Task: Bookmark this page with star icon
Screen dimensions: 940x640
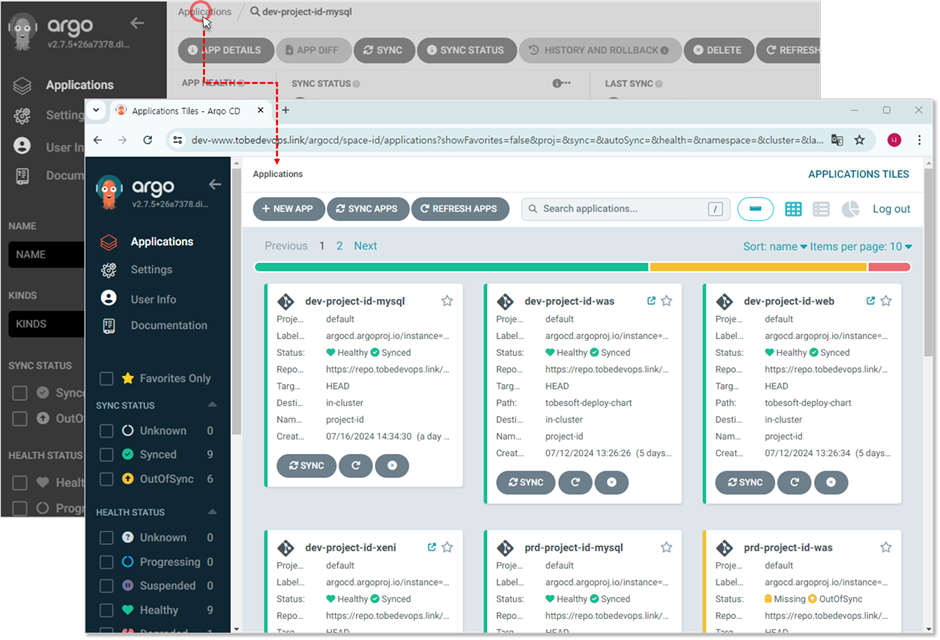Action: click(860, 140)
